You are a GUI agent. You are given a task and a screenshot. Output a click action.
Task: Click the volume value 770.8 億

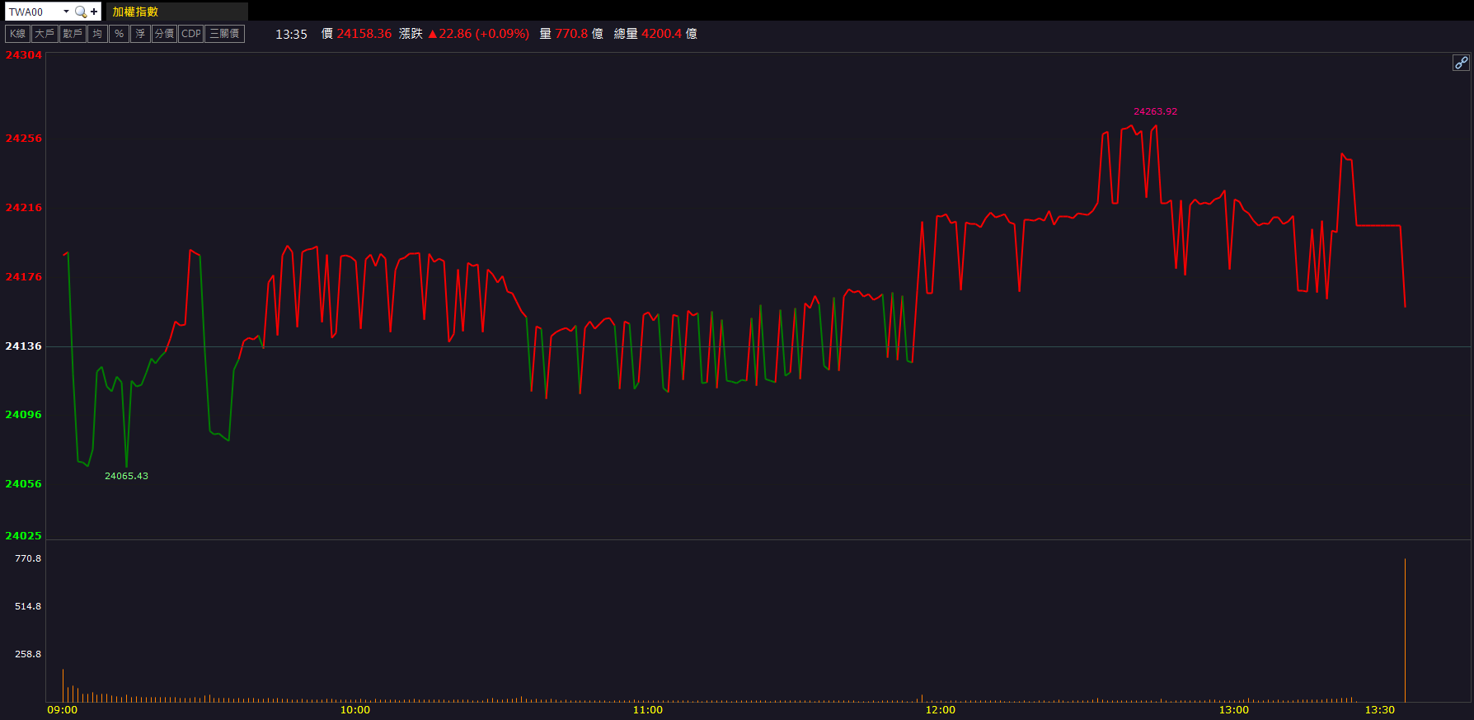tap(579, 34)
